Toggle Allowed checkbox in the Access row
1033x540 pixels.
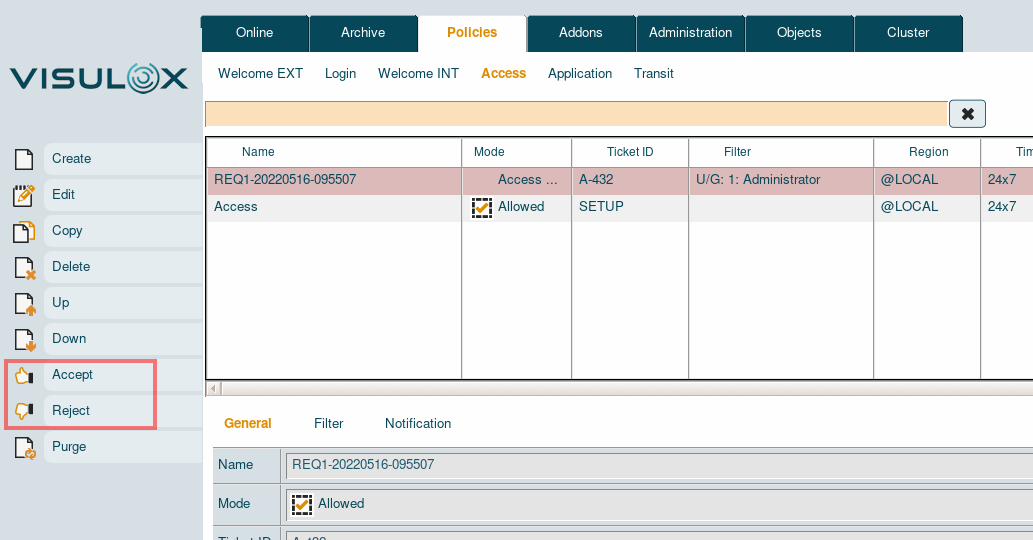click(482, 207)
